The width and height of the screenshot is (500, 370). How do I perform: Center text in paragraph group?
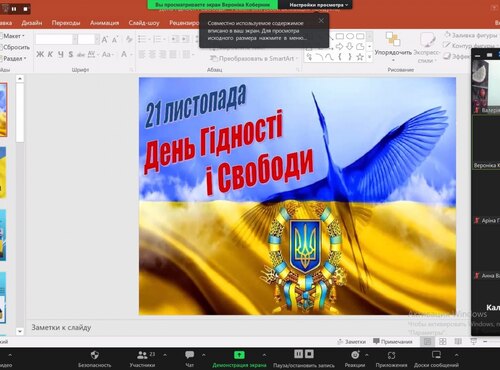[152, 54]
